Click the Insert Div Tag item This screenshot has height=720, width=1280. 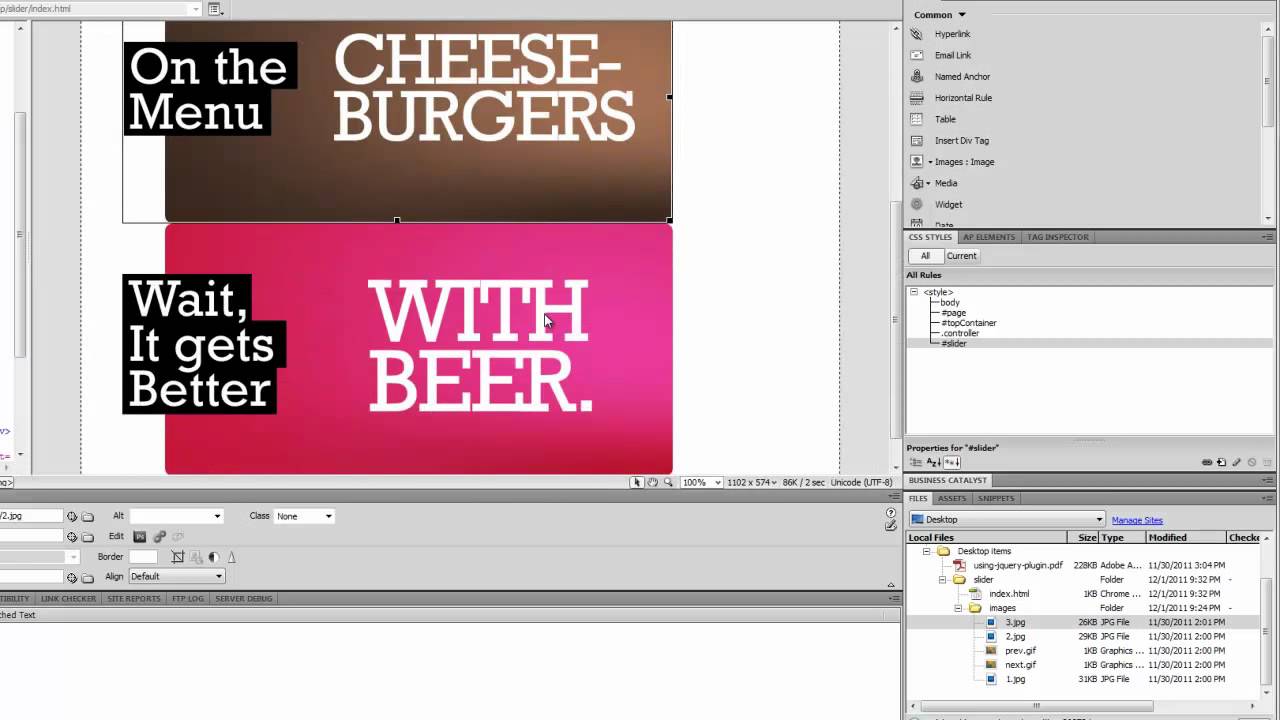[949, 140]
